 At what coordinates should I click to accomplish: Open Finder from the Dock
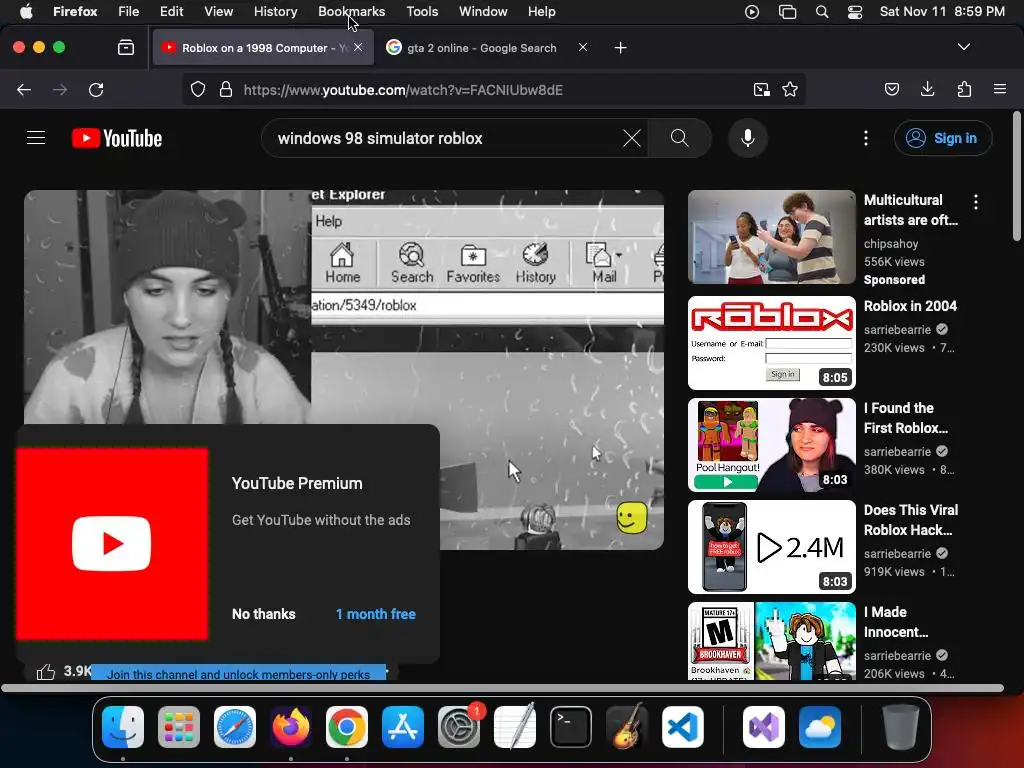pos(123,727)
